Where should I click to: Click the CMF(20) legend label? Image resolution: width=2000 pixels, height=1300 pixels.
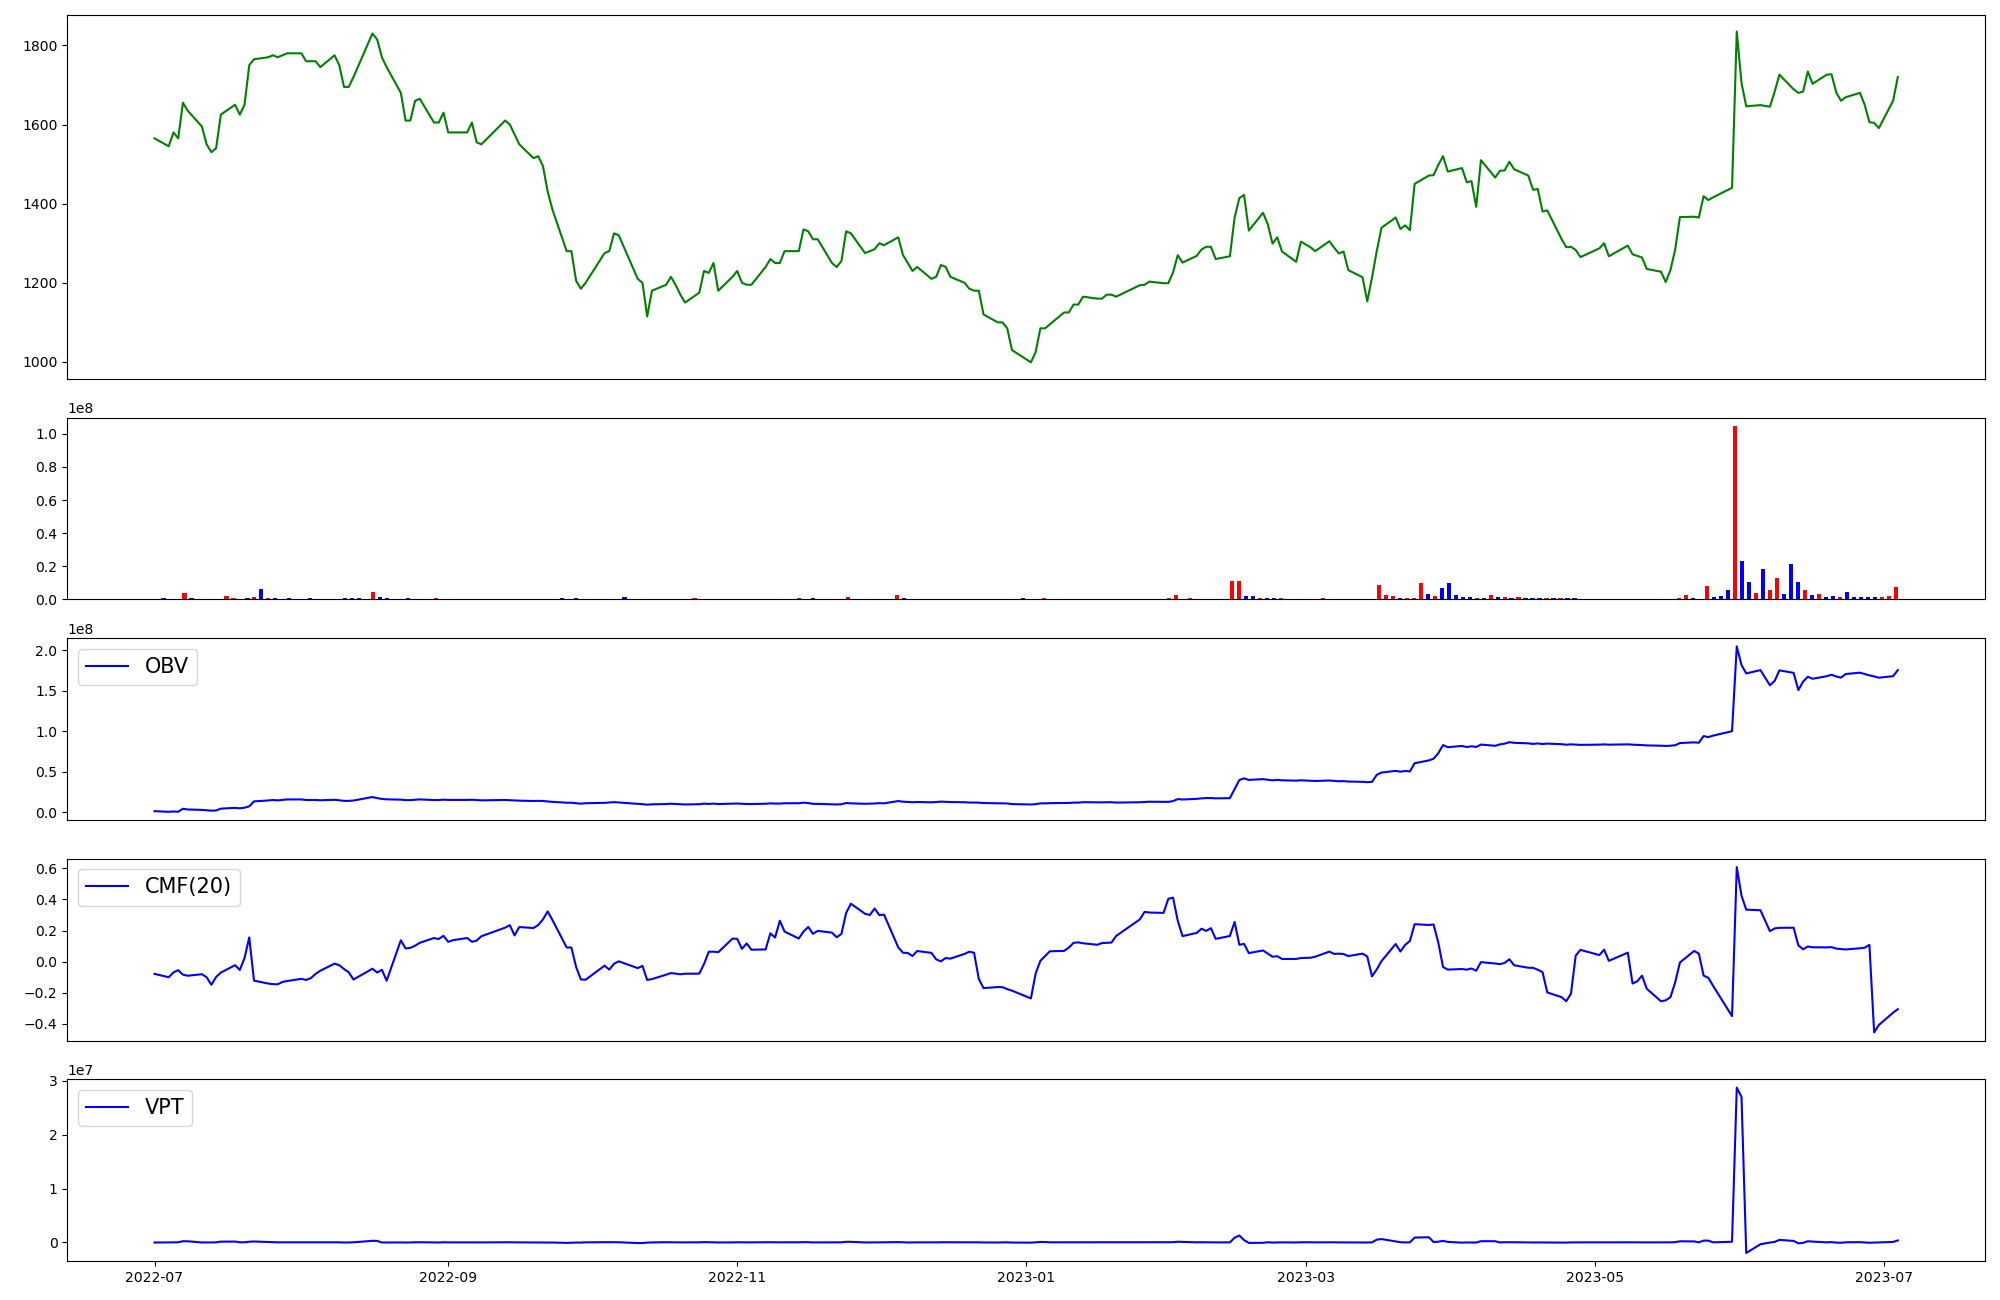pyautogui.click(x=187, y=886)
